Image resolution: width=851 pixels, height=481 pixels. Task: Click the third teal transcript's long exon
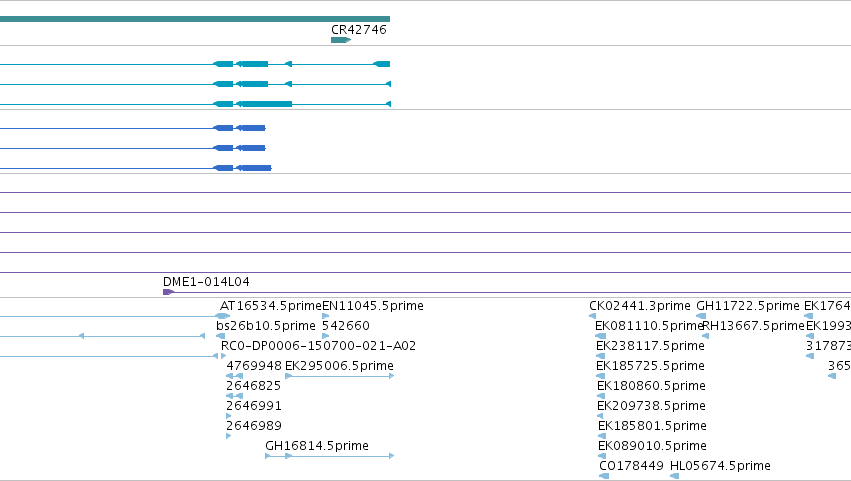pyautogui.click(x=264, y=104)
